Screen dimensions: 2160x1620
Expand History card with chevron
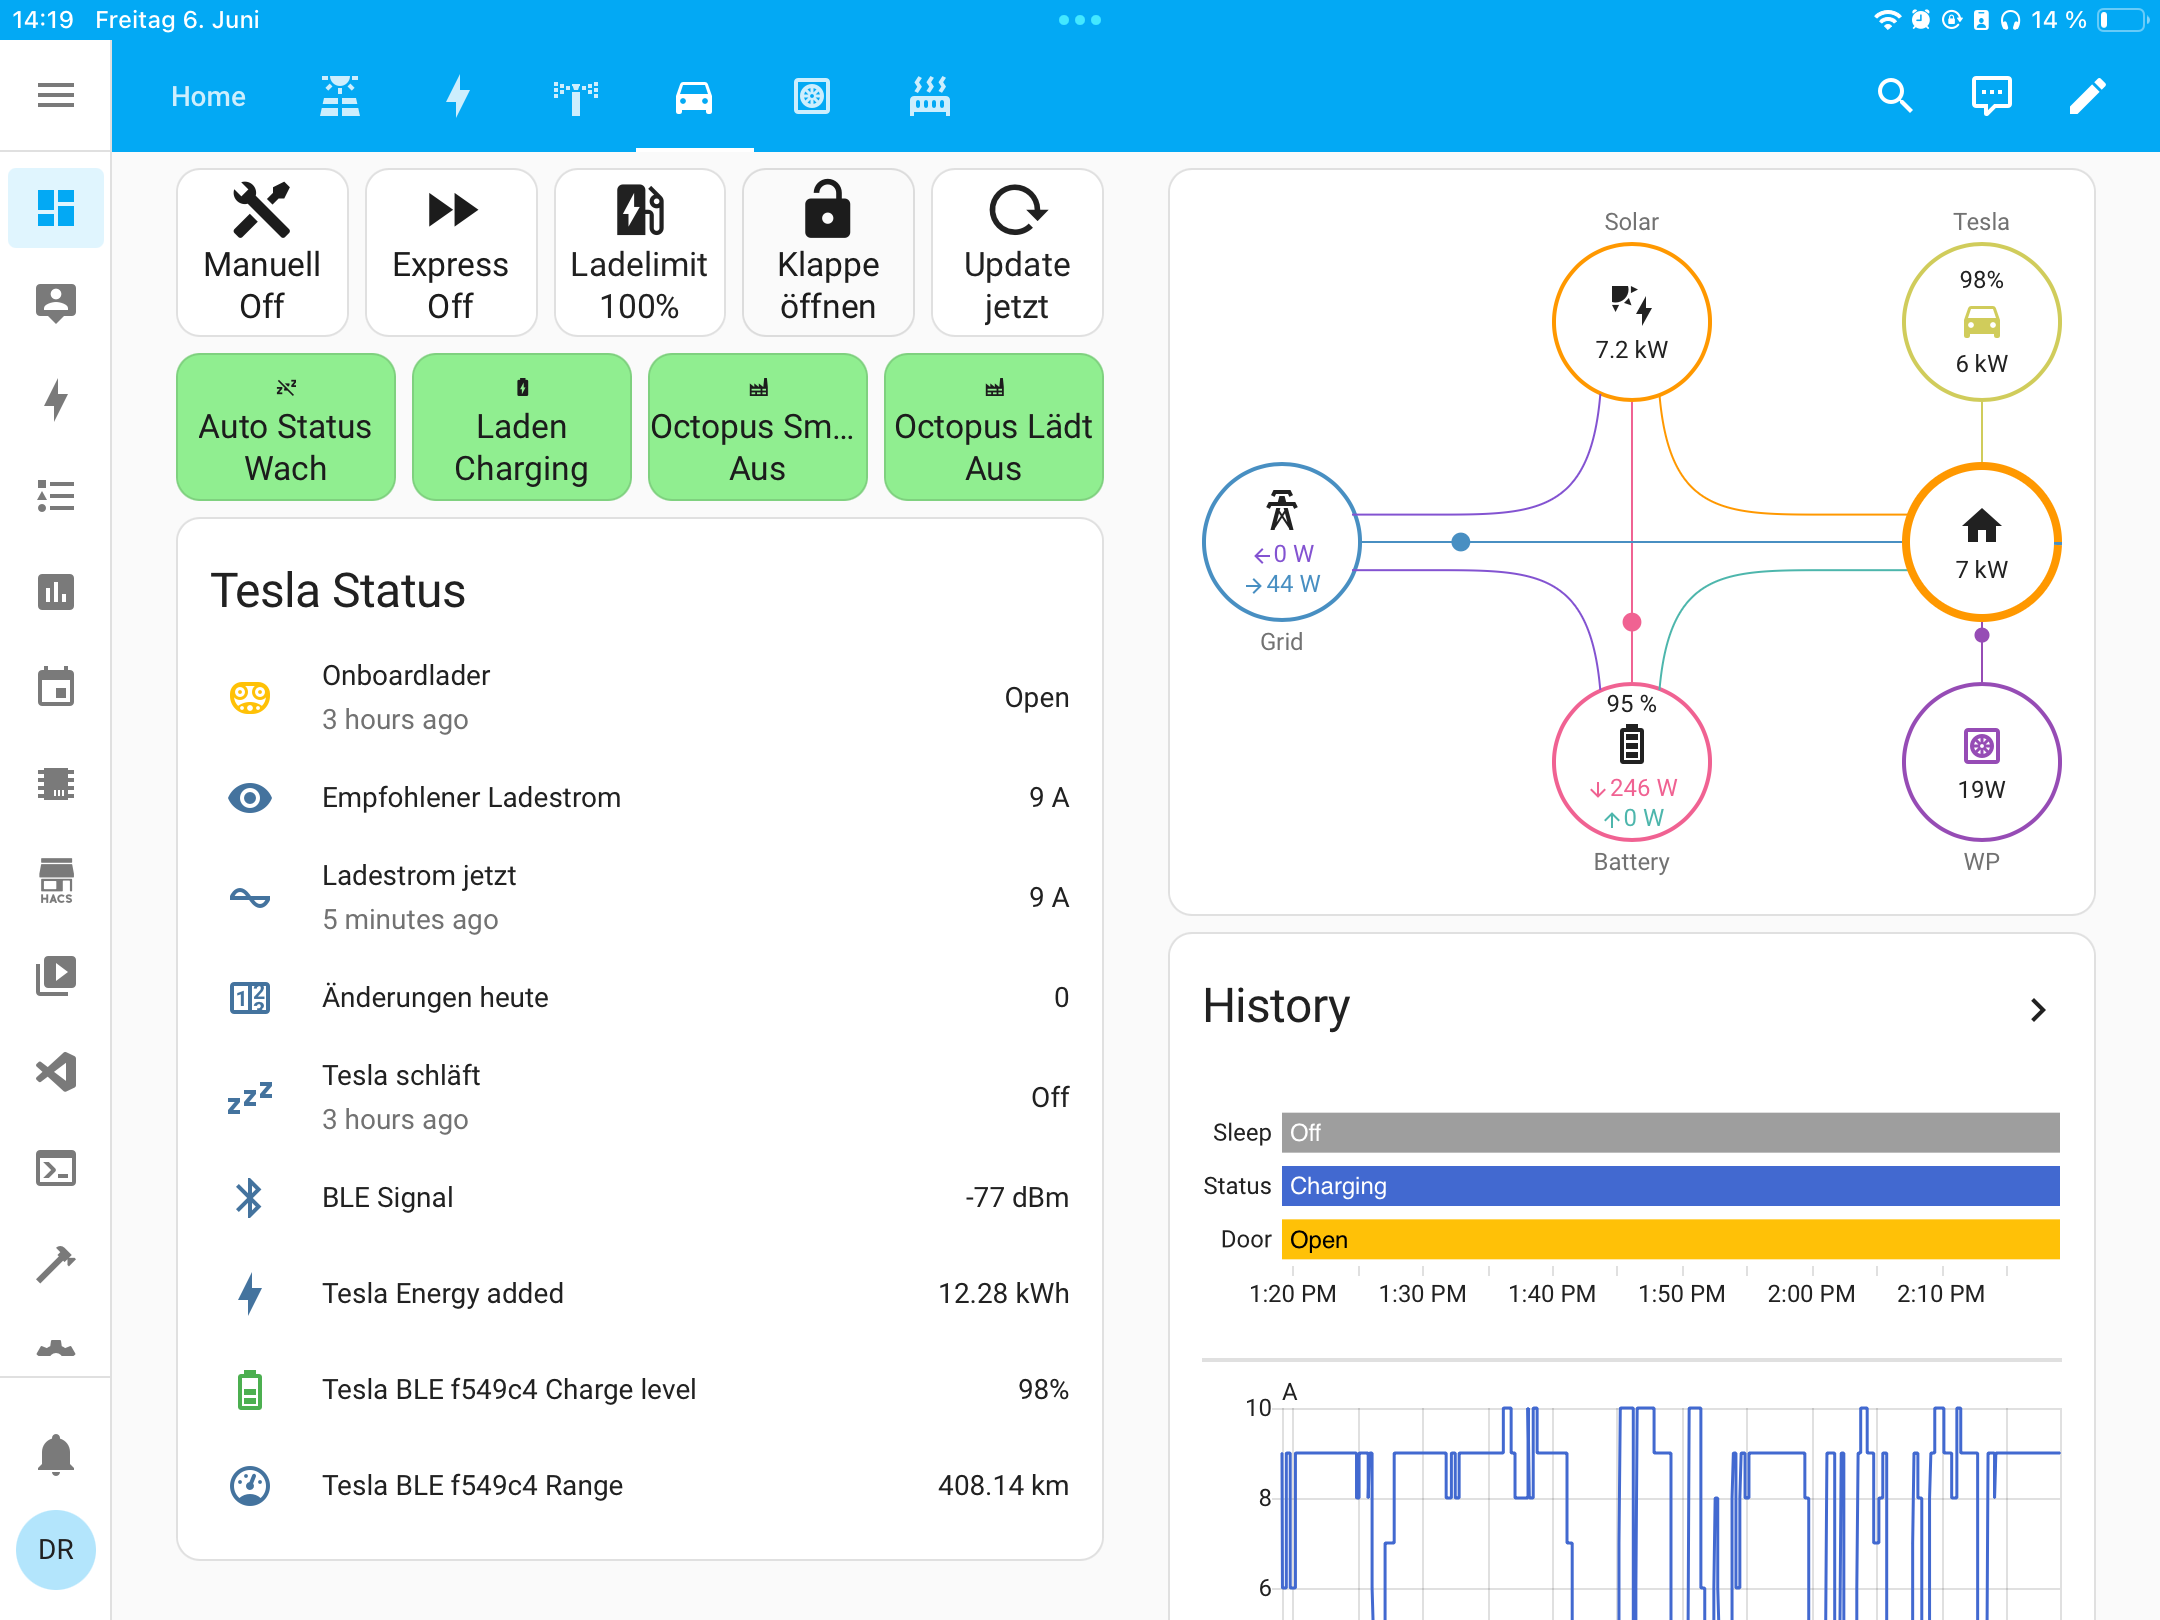(x=2038, y=1010)
